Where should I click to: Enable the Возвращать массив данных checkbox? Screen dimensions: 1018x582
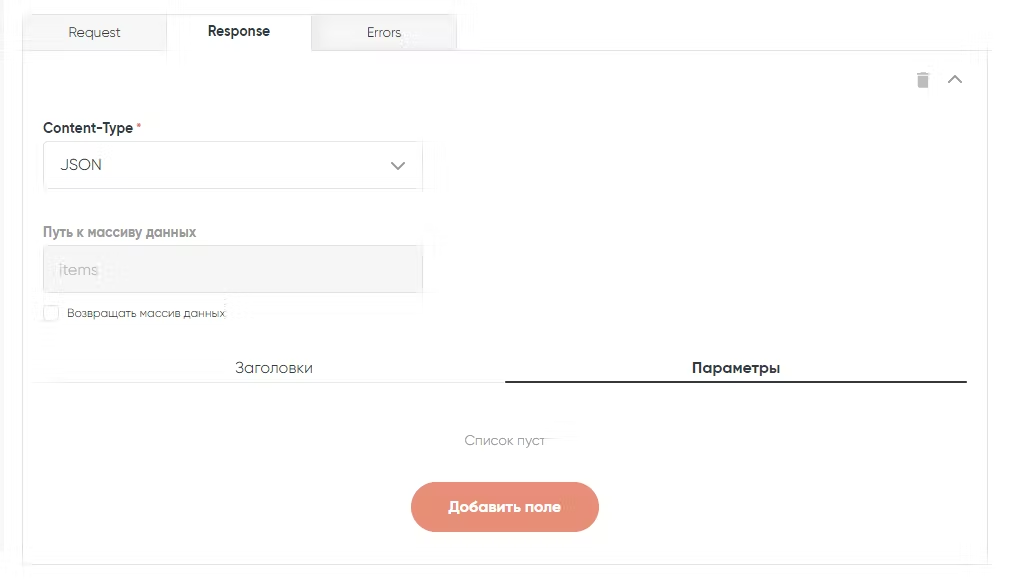[51, 313]
